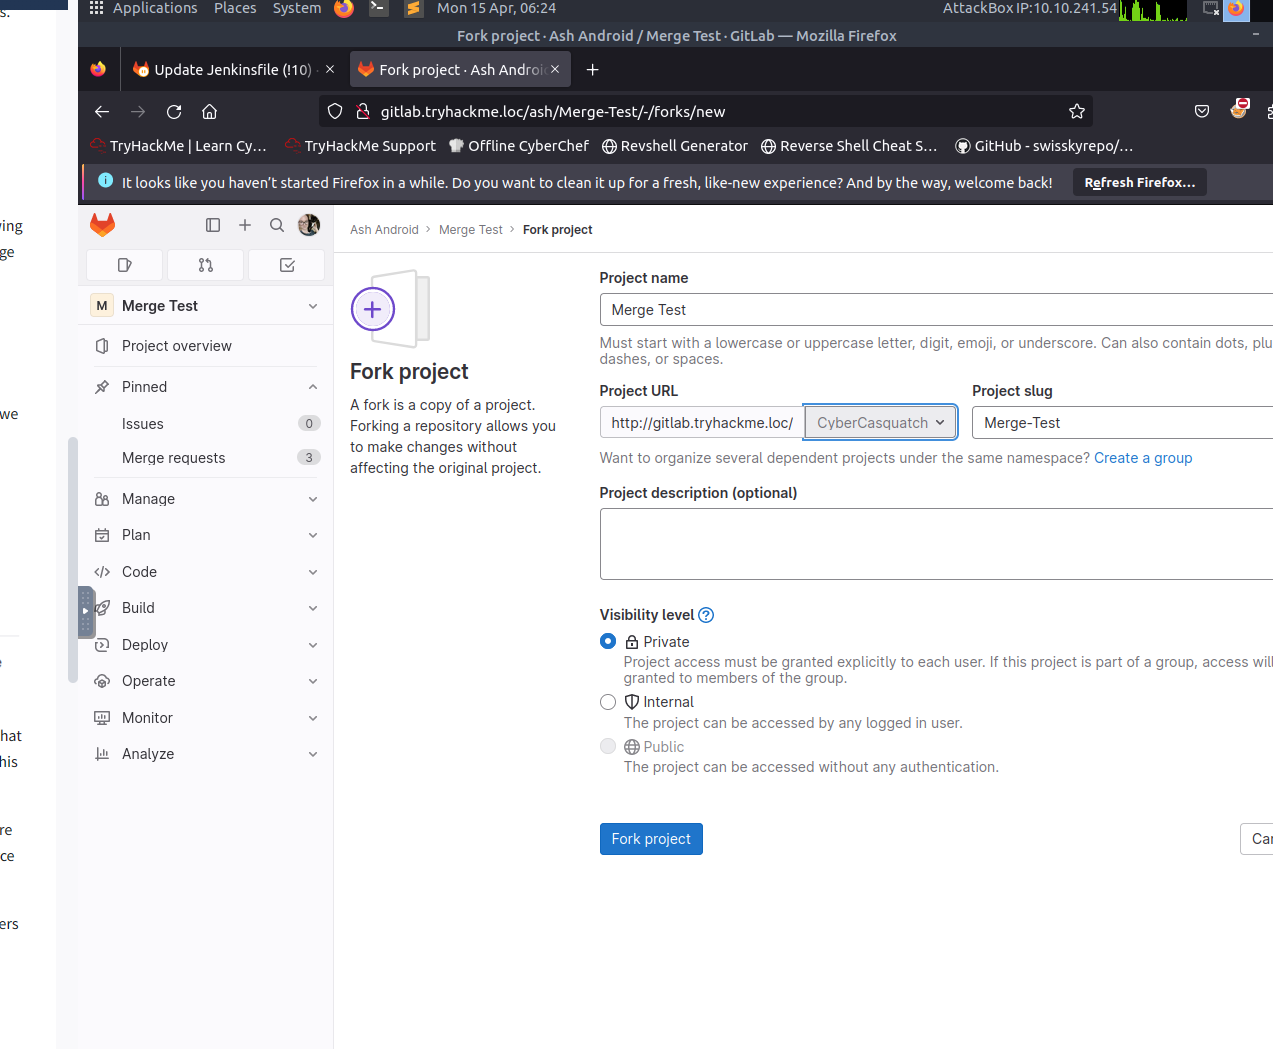The height and width of the screenshot is (1049, 1273).
Task: Close the Update Jenkinsfile tab
Action: click(330, 70)
